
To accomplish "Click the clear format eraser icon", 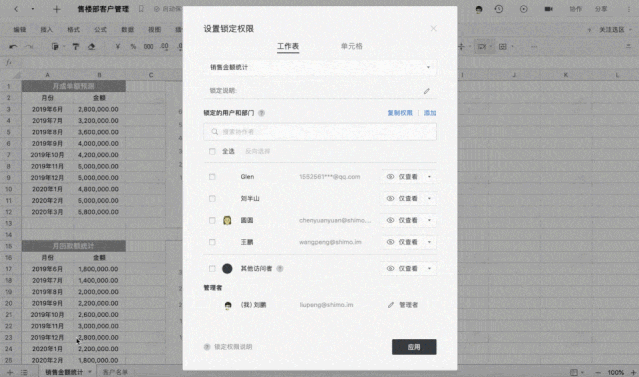I will tap(91, 47).
